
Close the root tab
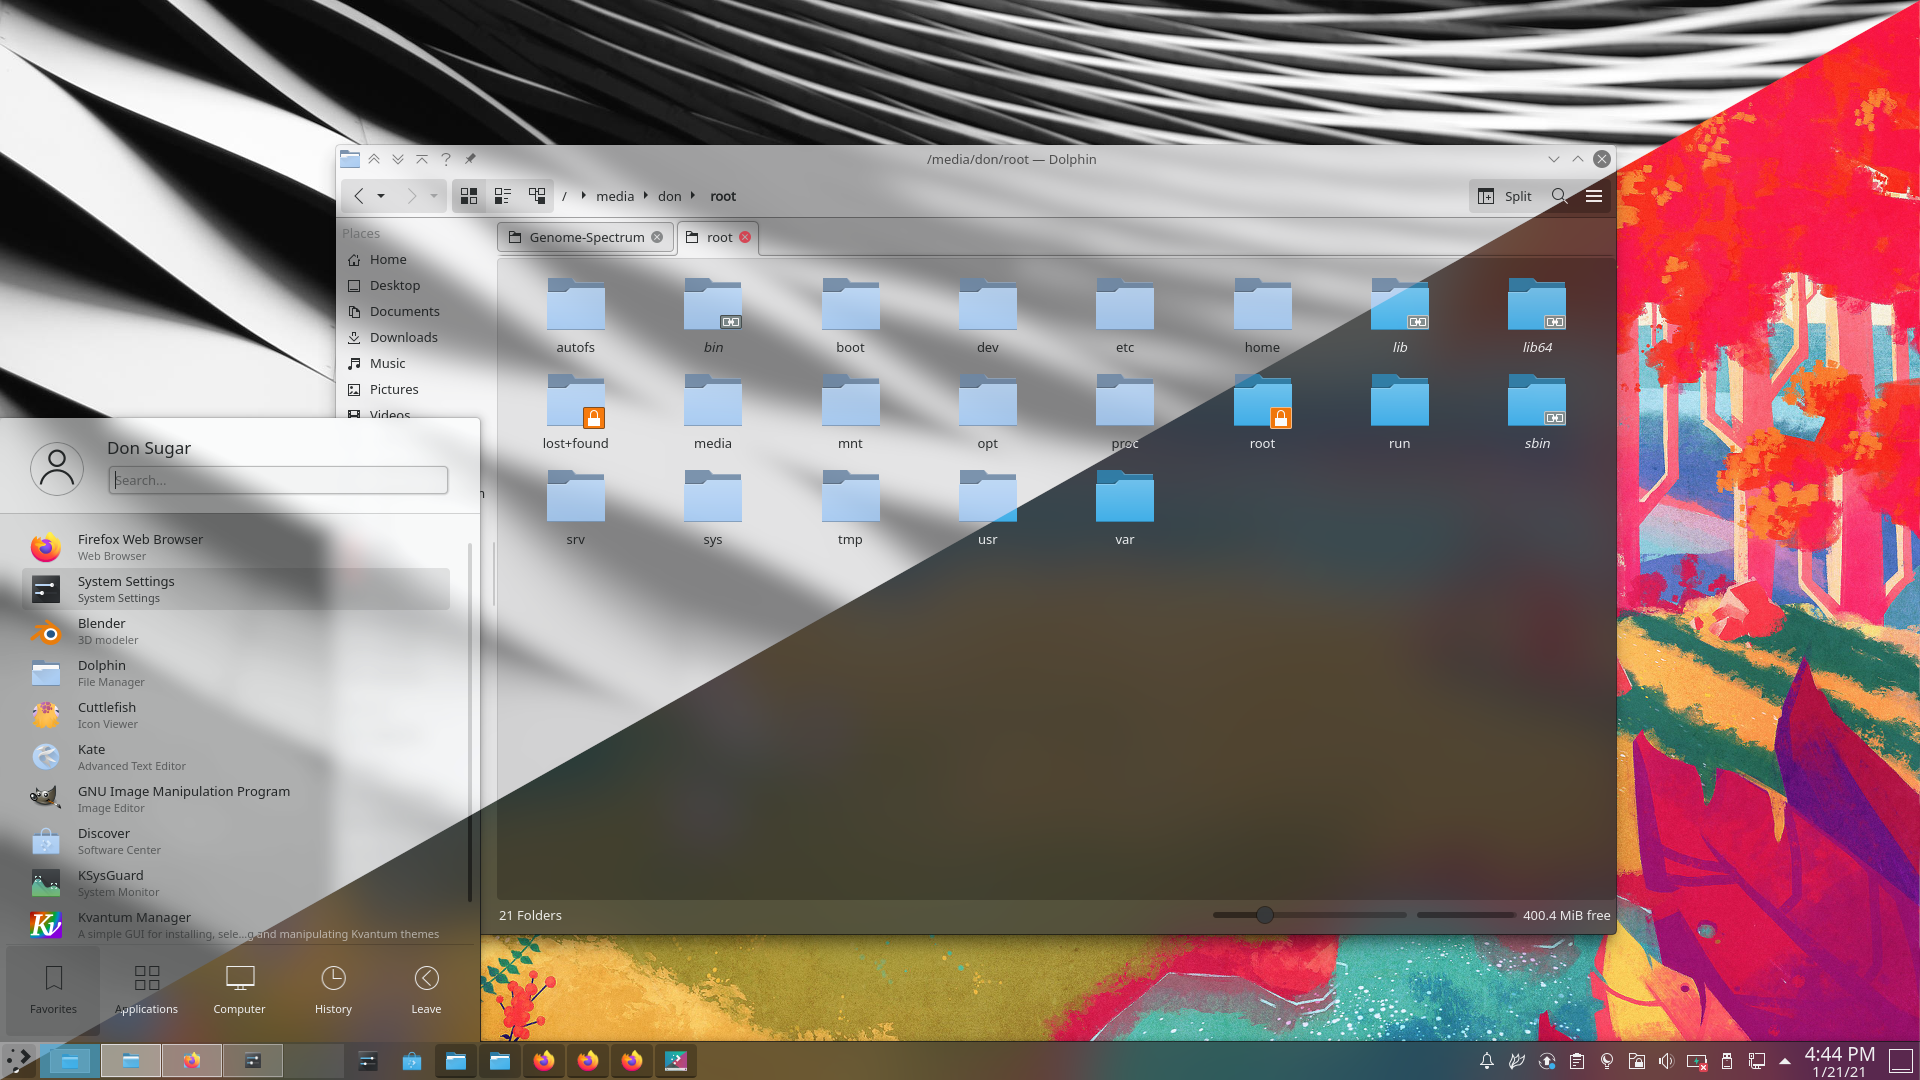(745, 237)
